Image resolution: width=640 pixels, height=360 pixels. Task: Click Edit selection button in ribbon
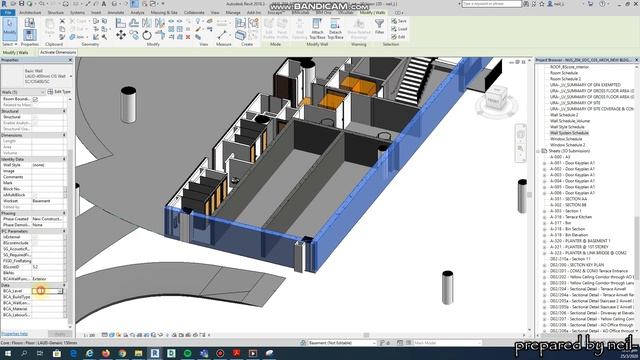[x=399, y=37]
